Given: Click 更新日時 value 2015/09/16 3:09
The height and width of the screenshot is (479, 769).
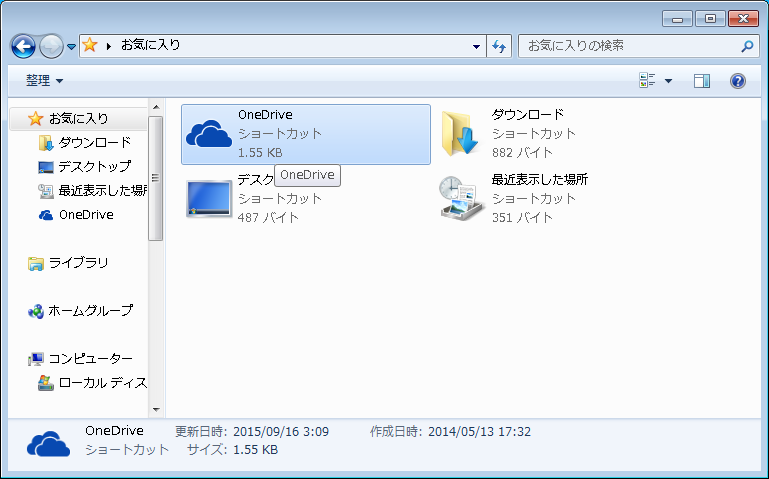Looking at the screenshot, I should pos(281,432).
